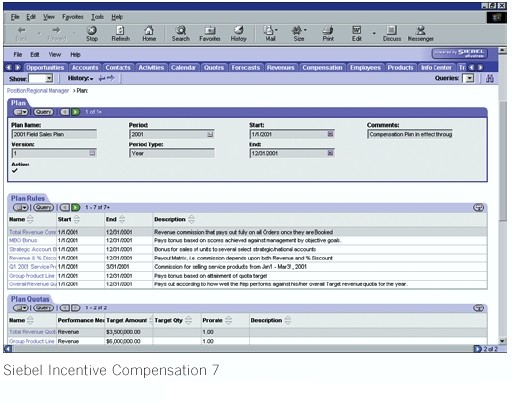The height and width of the screenshot is (406, 513).
Task: Click the Query button in Plan applet
Action: coord(43,112)
